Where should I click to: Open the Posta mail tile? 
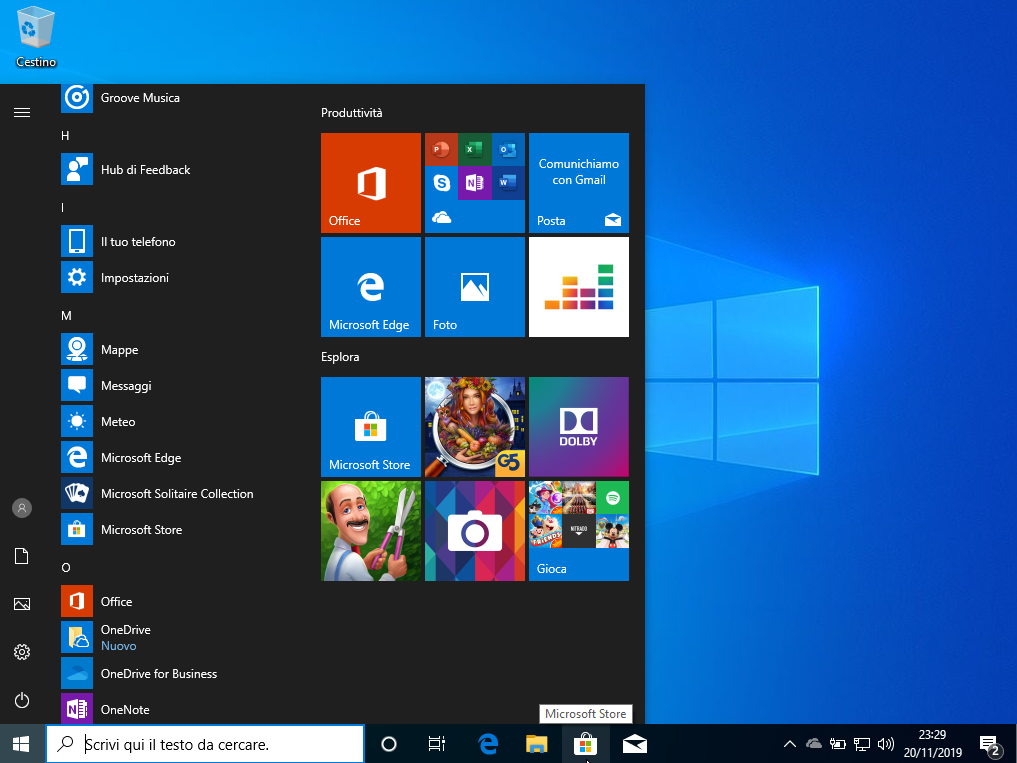[579, 183]
